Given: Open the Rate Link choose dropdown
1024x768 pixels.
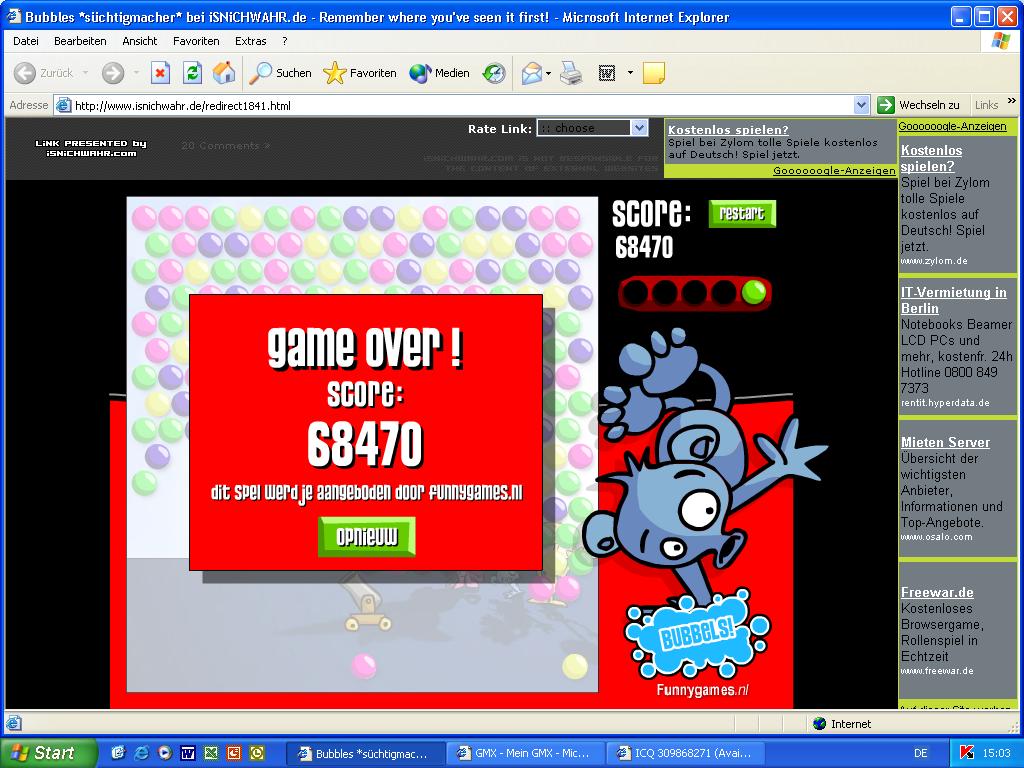Looking at the screenshot, I should coord(592,128).
